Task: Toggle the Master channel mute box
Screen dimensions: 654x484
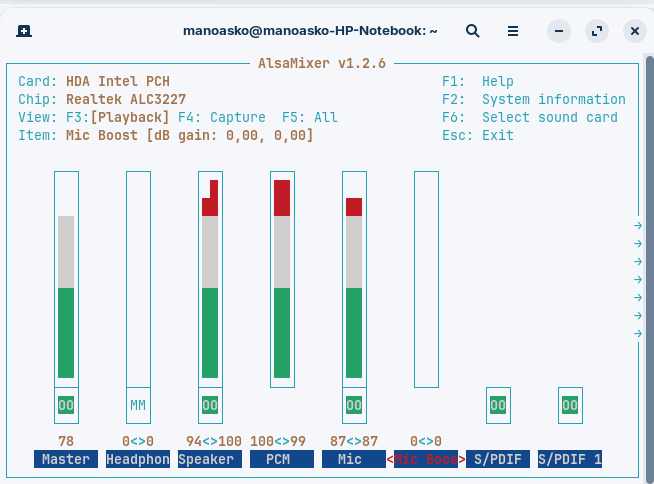Action: coord(66,405)
